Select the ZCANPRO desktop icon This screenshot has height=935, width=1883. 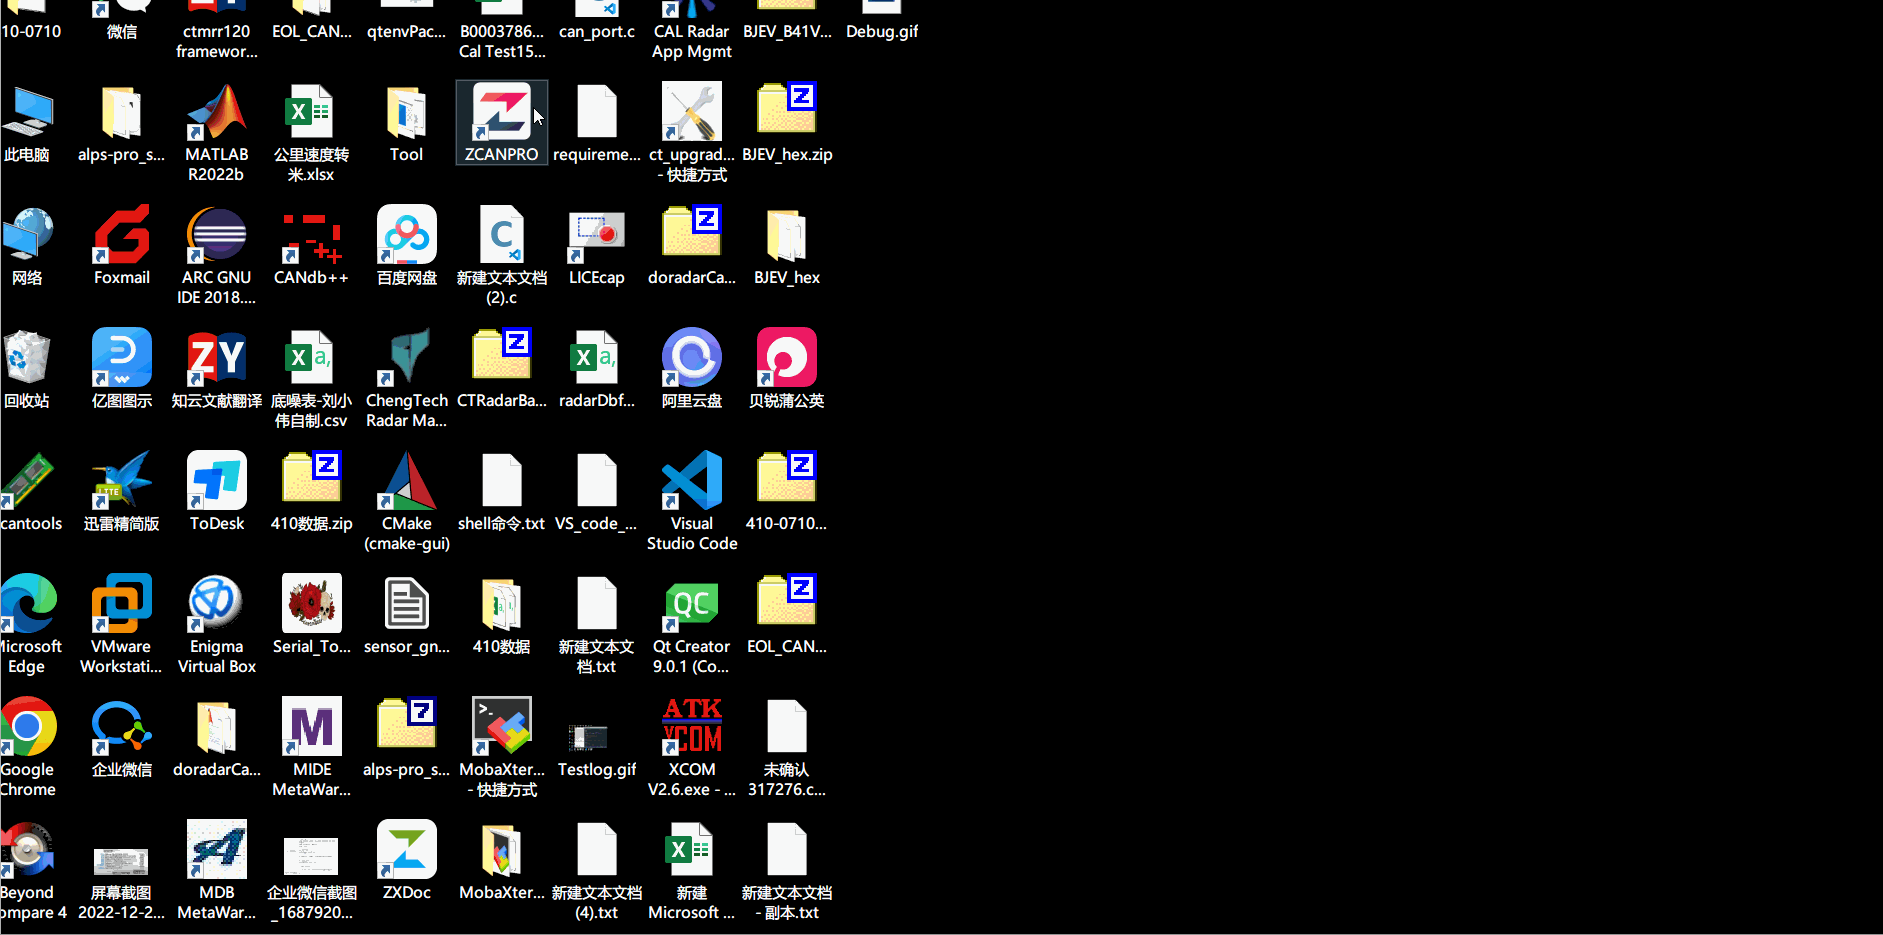(x=501, y=113)
